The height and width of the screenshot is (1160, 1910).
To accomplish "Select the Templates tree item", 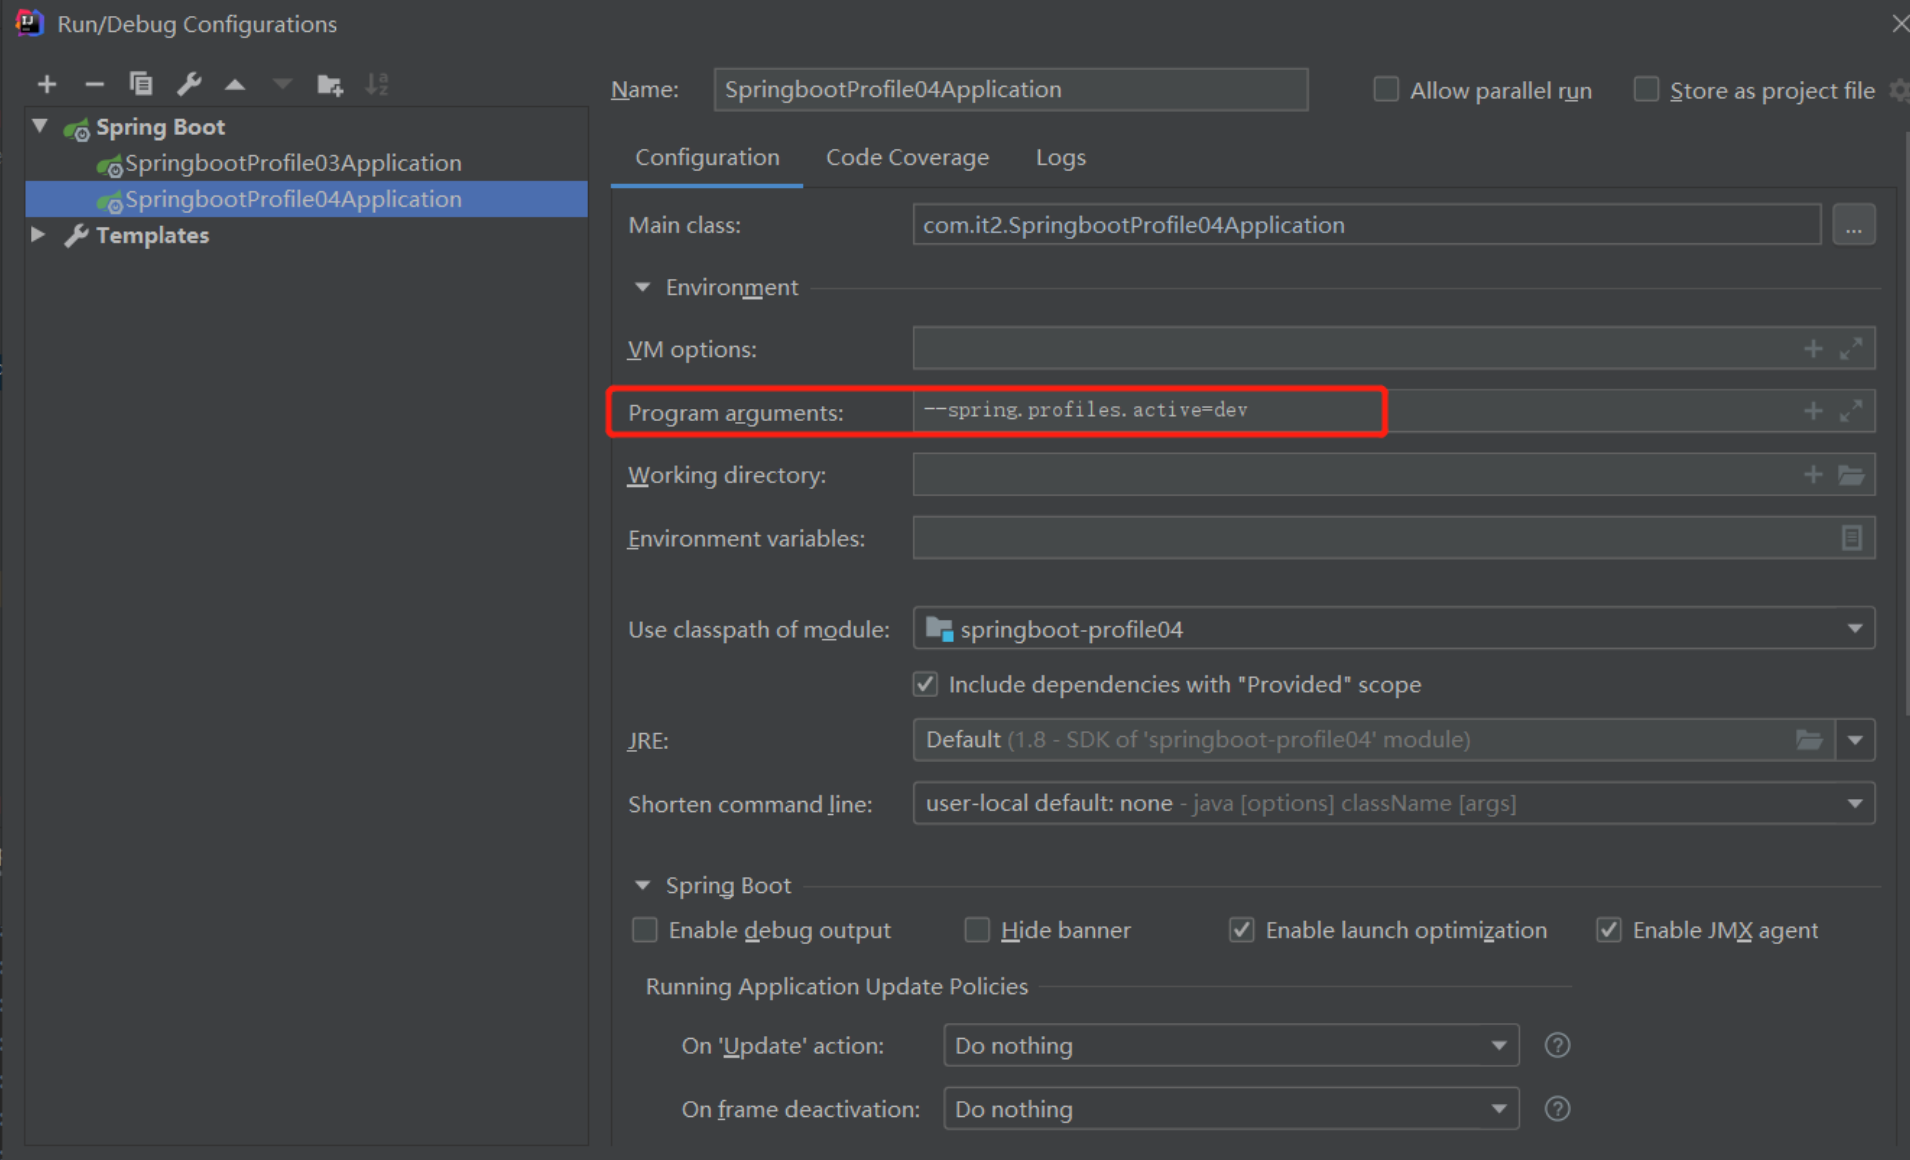I will pos(152,235).
